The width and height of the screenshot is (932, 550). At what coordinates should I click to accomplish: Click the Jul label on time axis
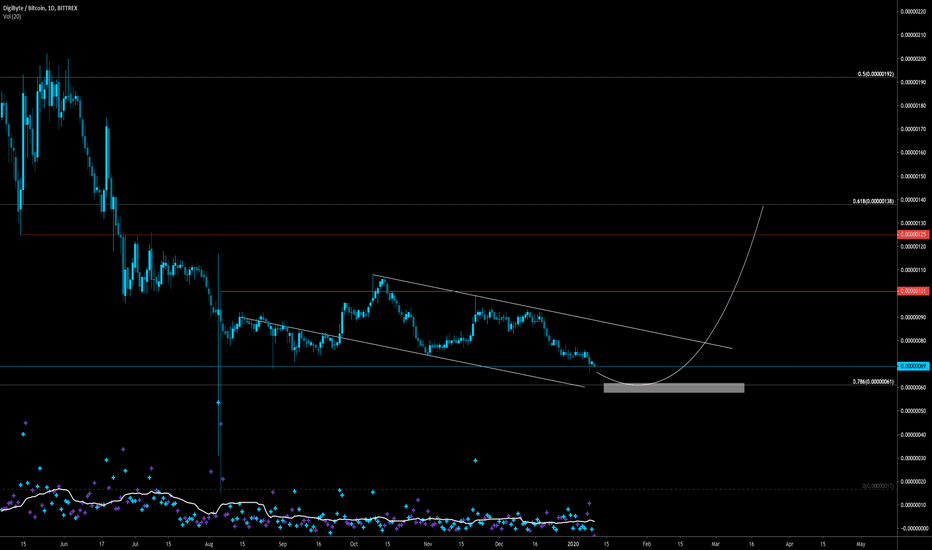click(x=135, y=544)
